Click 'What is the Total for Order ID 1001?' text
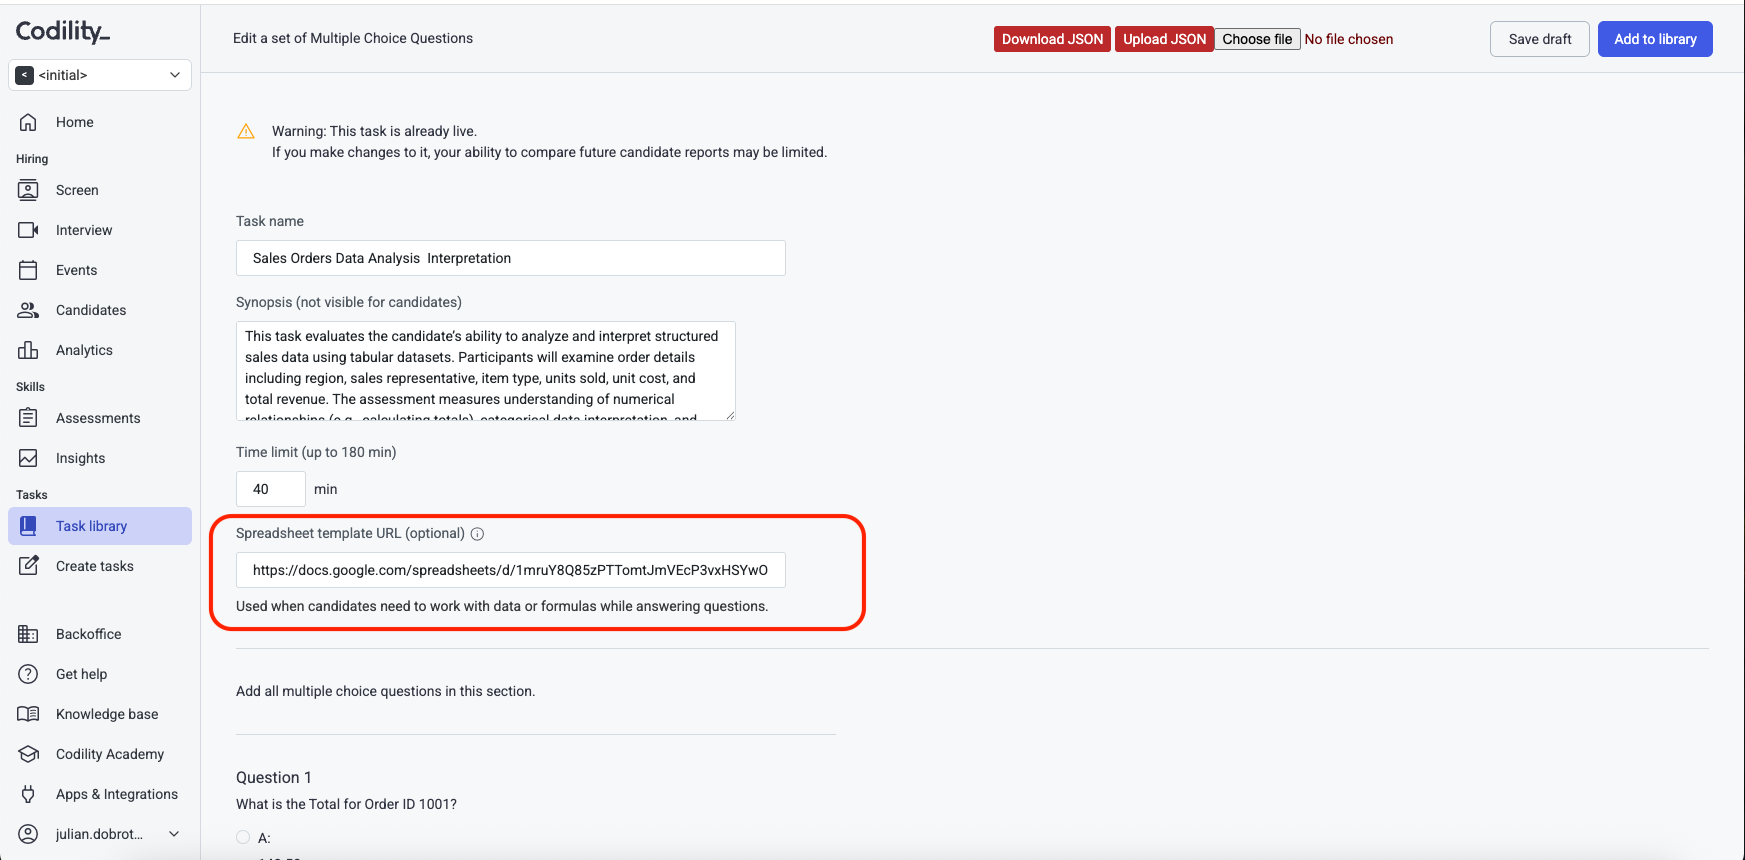Viewport: 1745px width, 860px height. tap(346, 804)
